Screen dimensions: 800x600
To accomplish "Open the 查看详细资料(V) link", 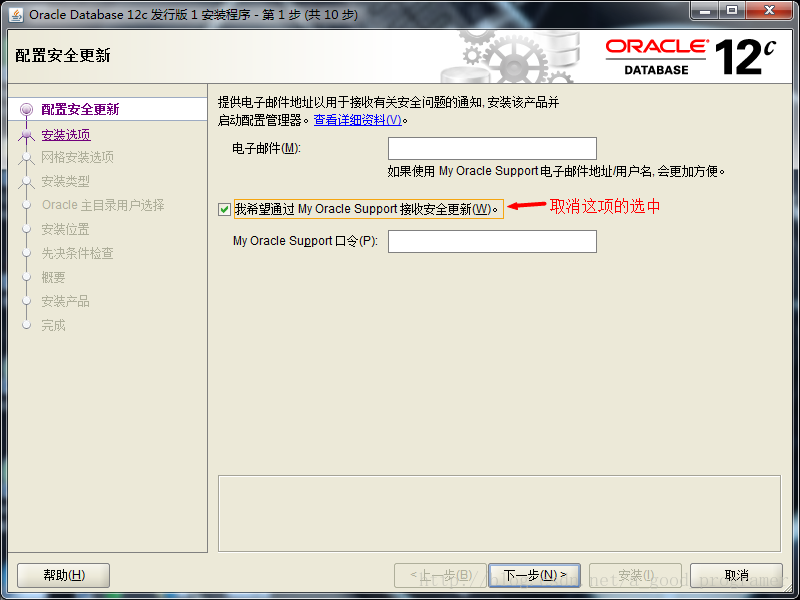I will [358, 120].
